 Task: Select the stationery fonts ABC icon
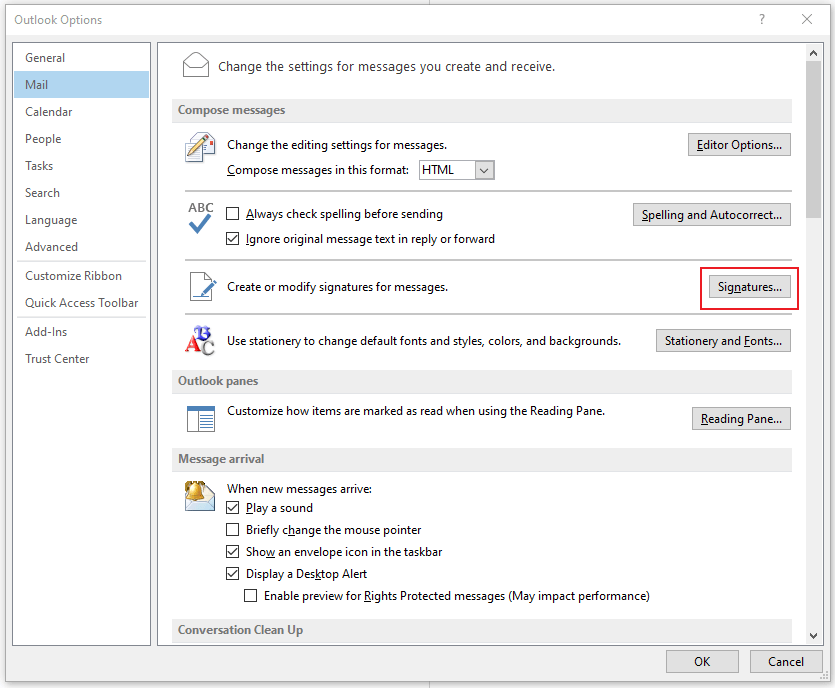[x=199, y=340]
